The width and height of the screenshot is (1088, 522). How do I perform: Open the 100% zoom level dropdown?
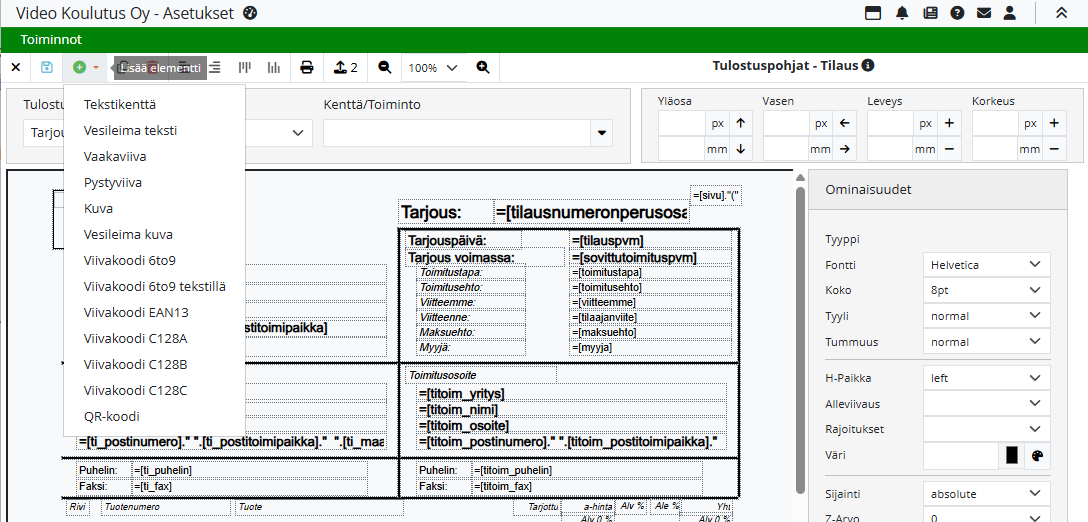pyautogui.click(x=433, y=68)
